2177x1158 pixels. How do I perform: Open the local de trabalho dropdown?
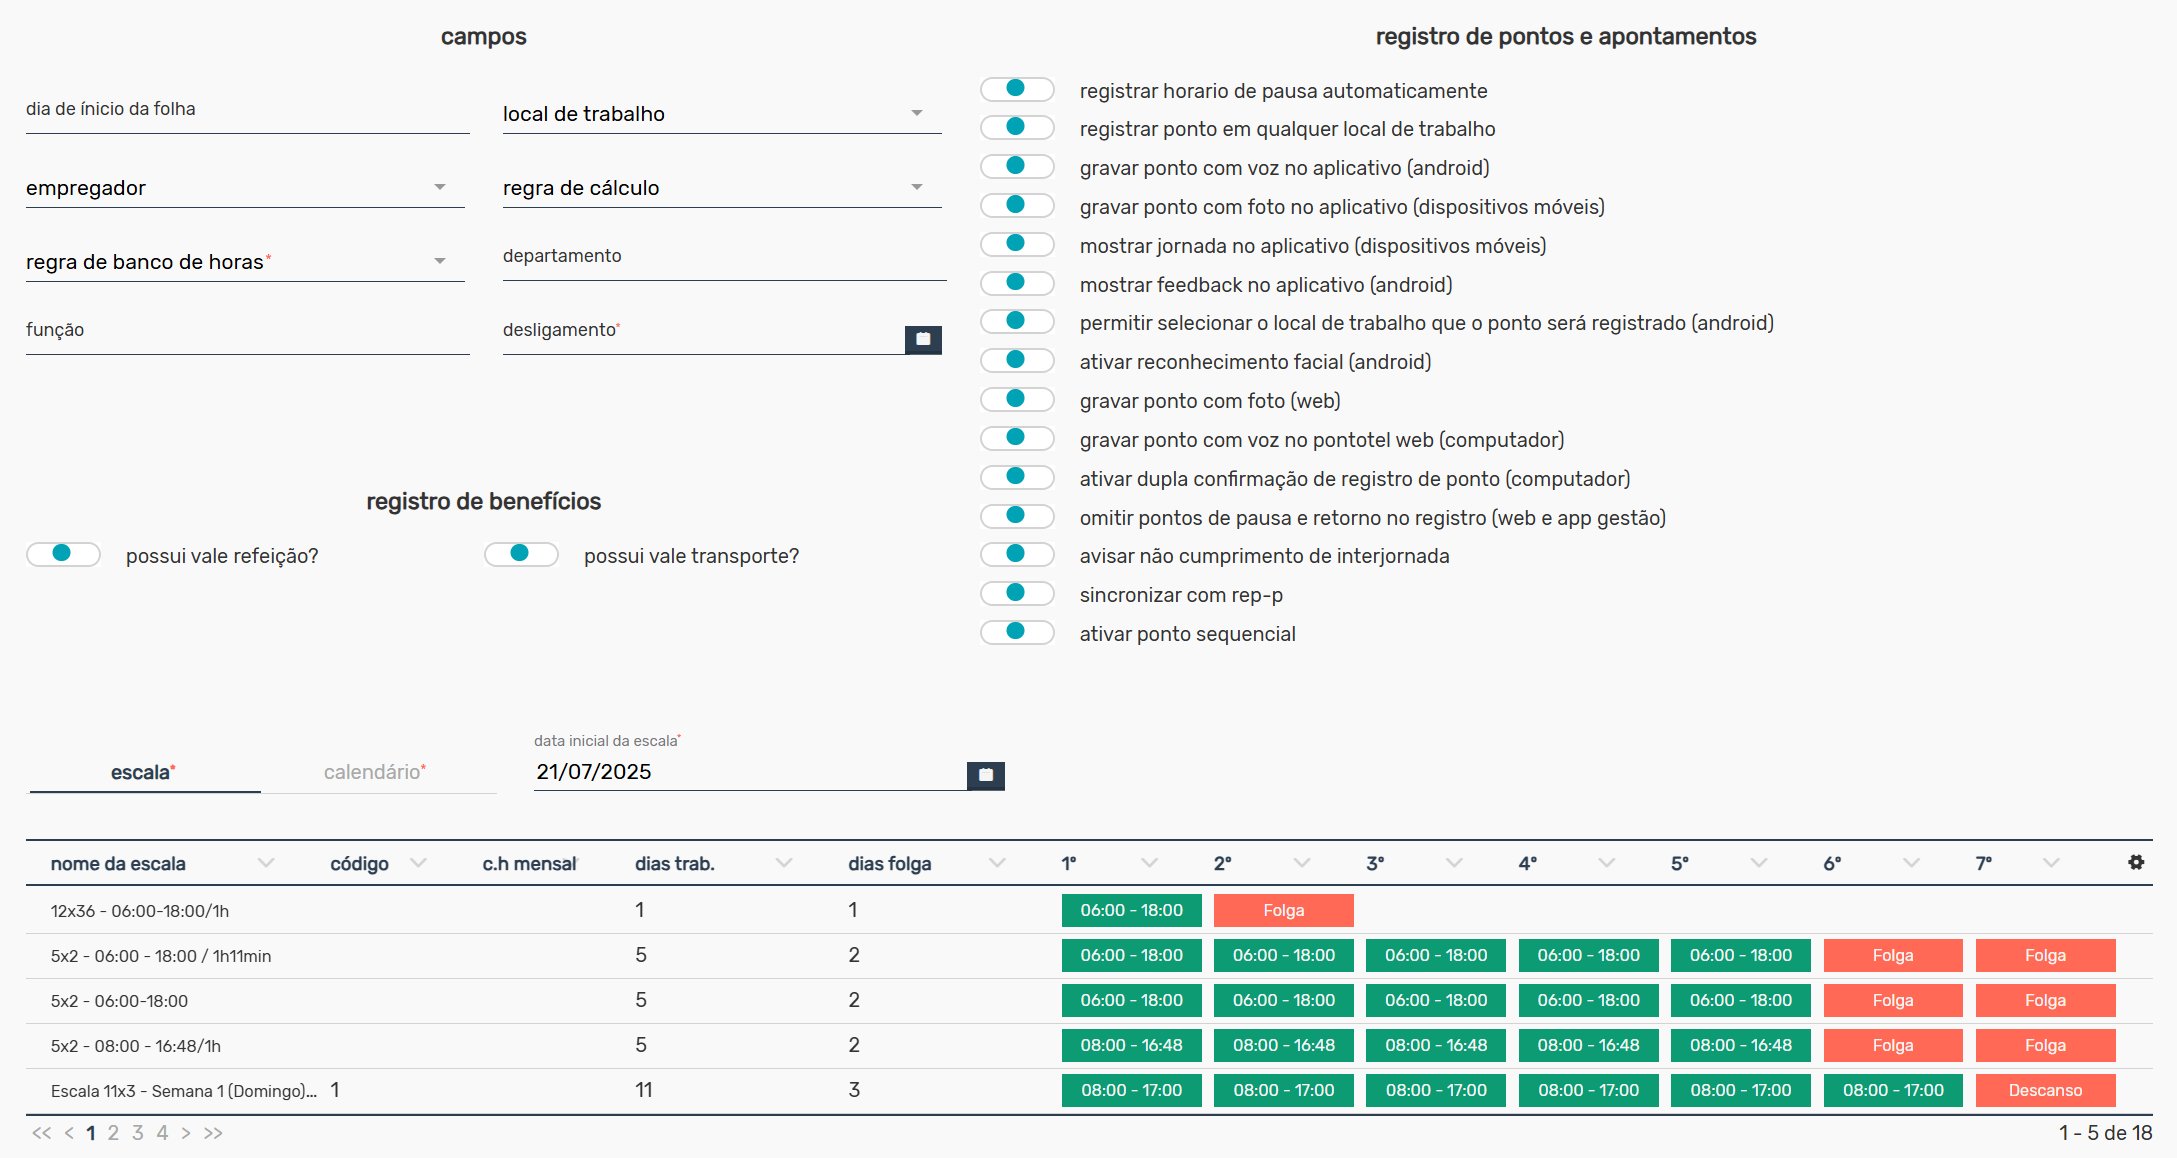click(x=722, y=114)
